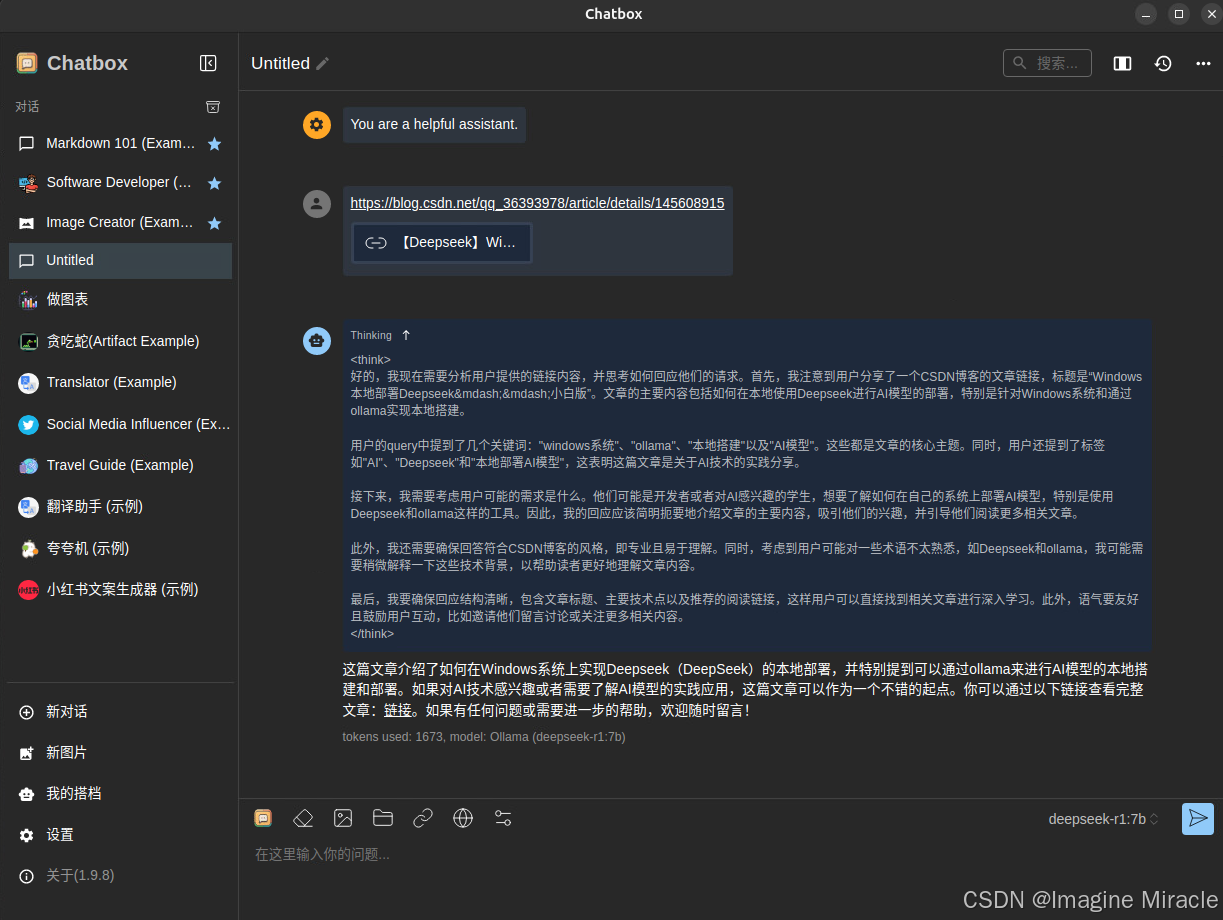Click the 小红书 red avatar icon
The height and width of the screenshot is (920, 1223).
(x=28, y=590)
